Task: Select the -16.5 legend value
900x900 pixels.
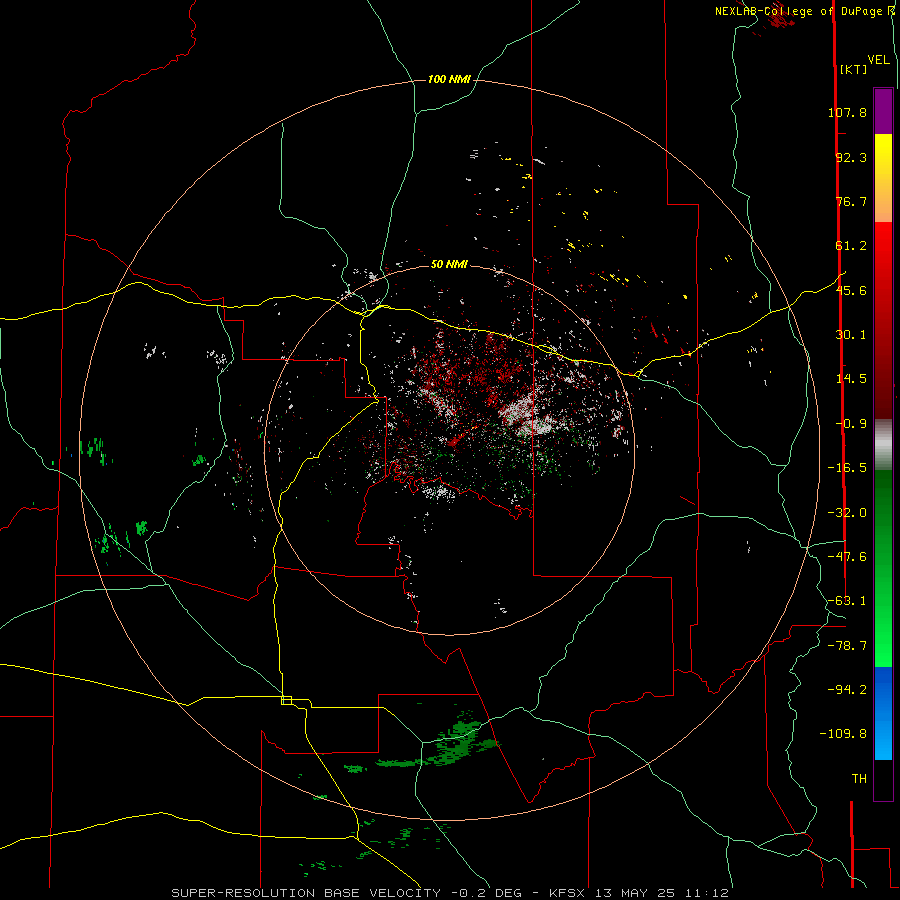Action: 847,468
